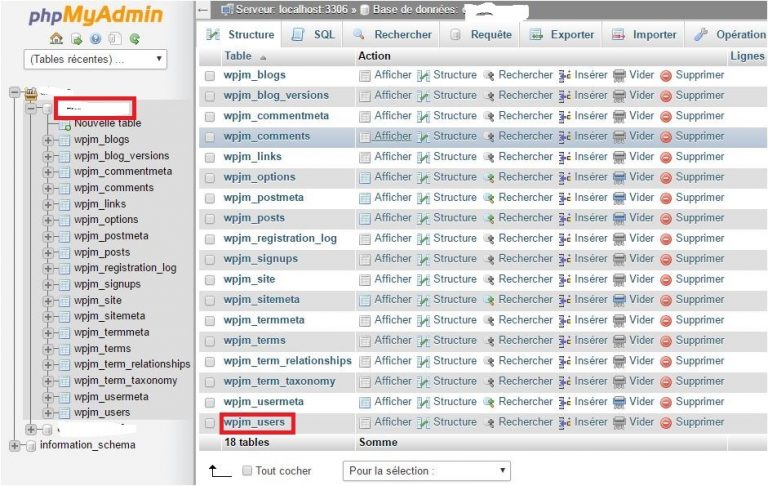The height and width of the screenshot is (486, 768).
Task: Check the wpjm_blogs row checkbox
Action: 210,76
